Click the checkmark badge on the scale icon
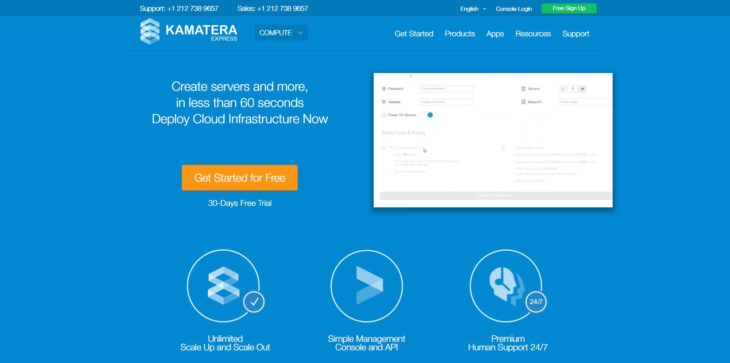 click(x=254, y=302)
